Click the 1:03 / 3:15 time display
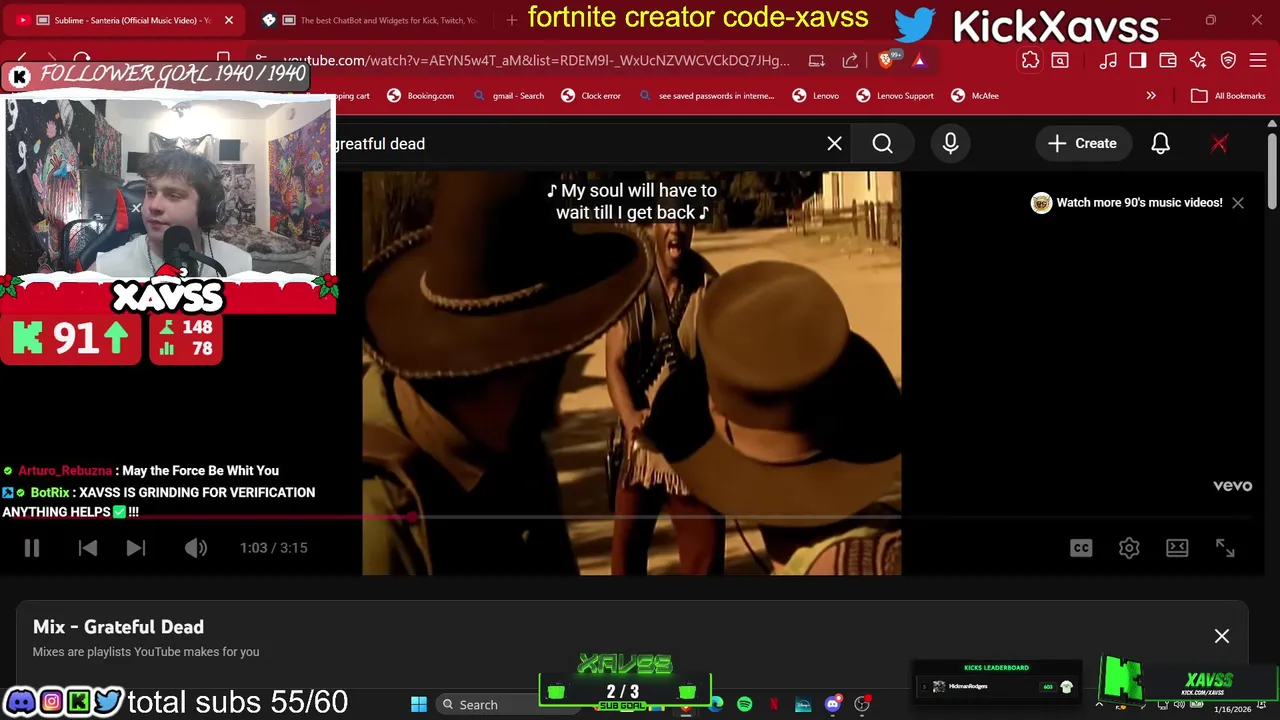 pos(273,548)
